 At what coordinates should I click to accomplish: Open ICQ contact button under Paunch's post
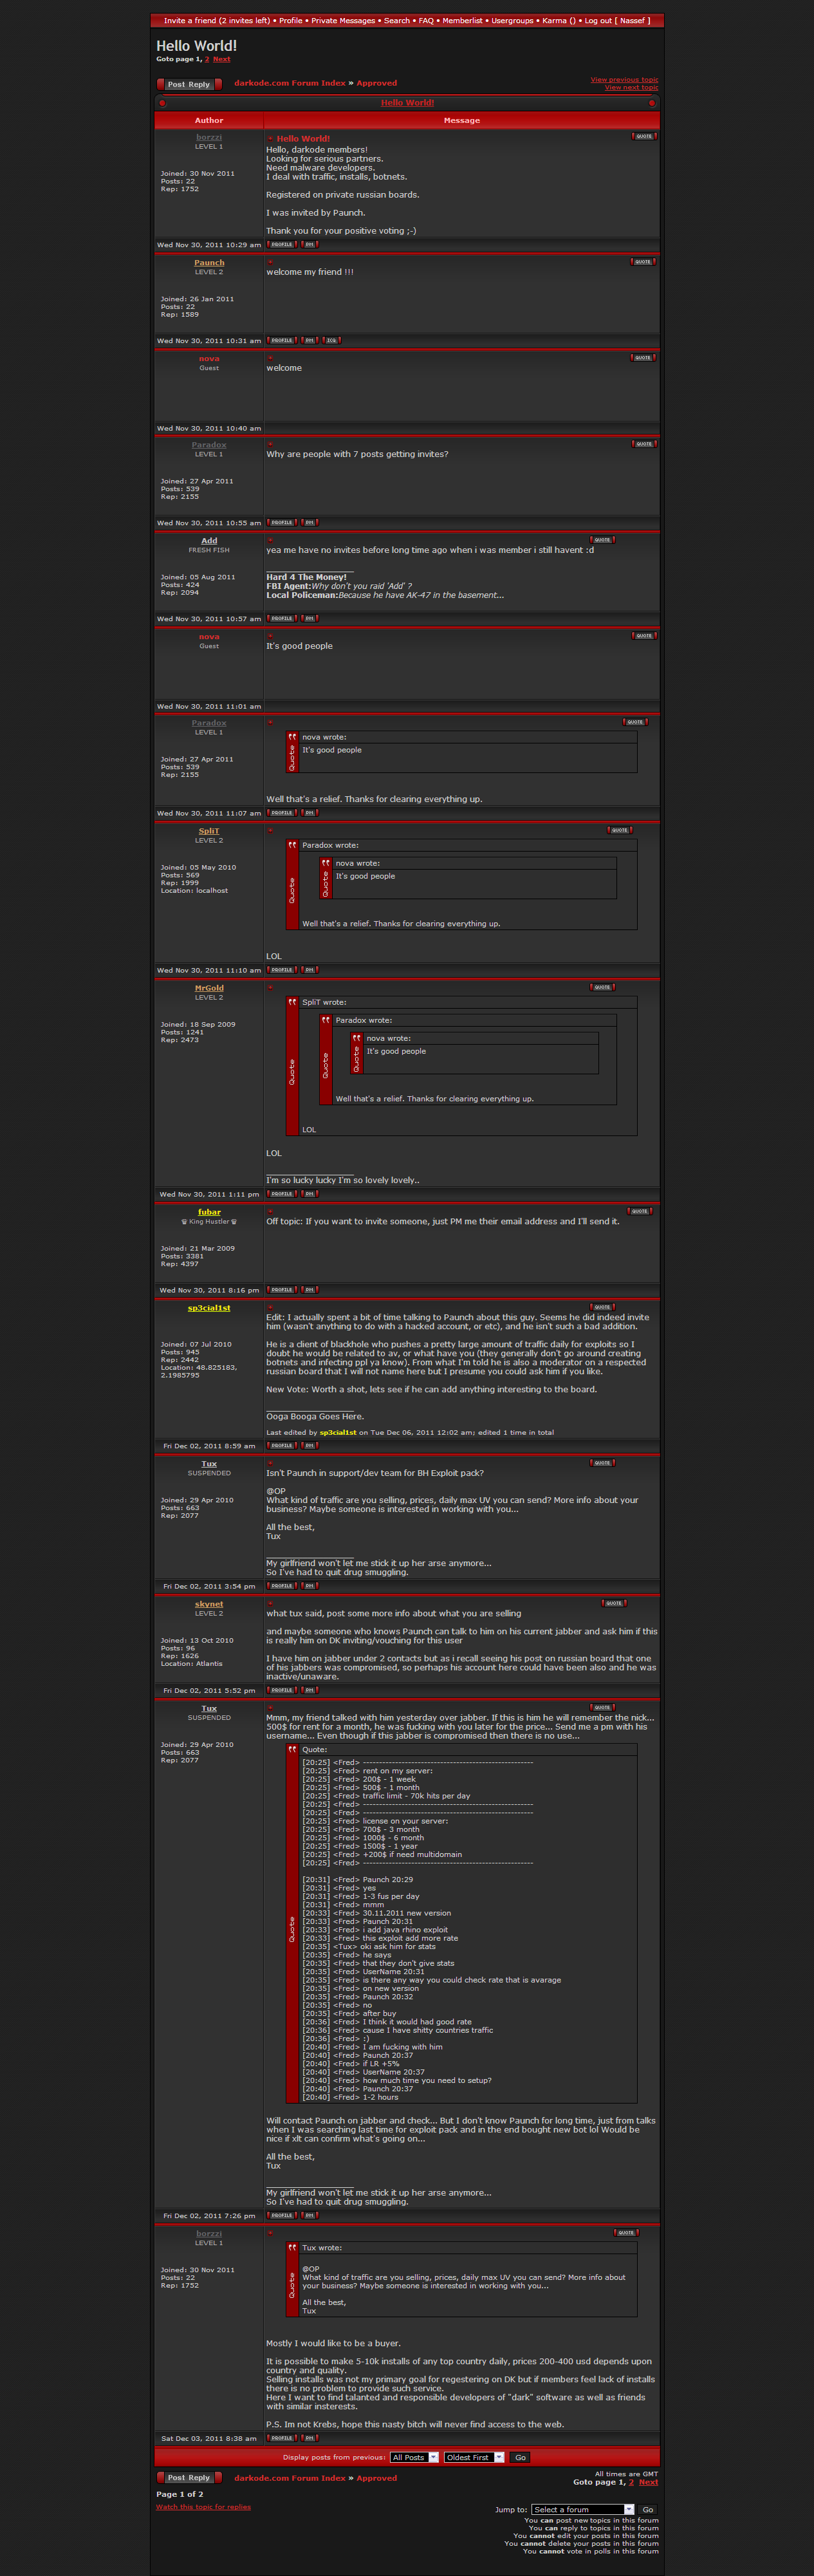click(332, 340)
